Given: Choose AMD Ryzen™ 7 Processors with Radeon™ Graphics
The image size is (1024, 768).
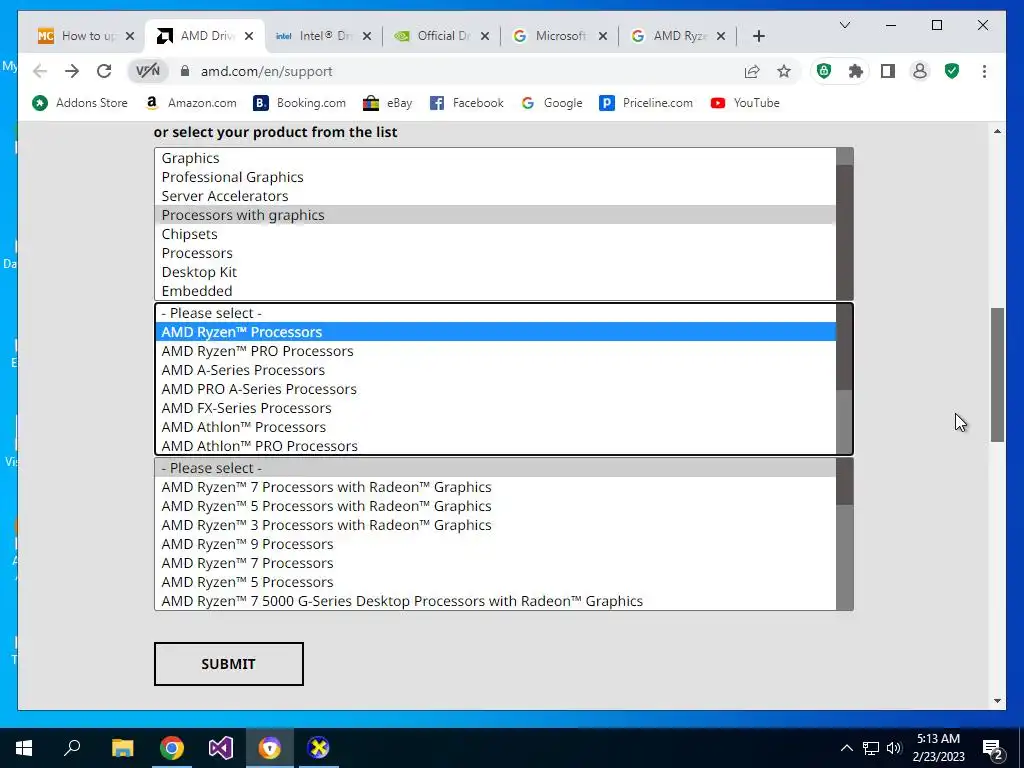Looking at the screenshot, I should click(x=495, y=487).
